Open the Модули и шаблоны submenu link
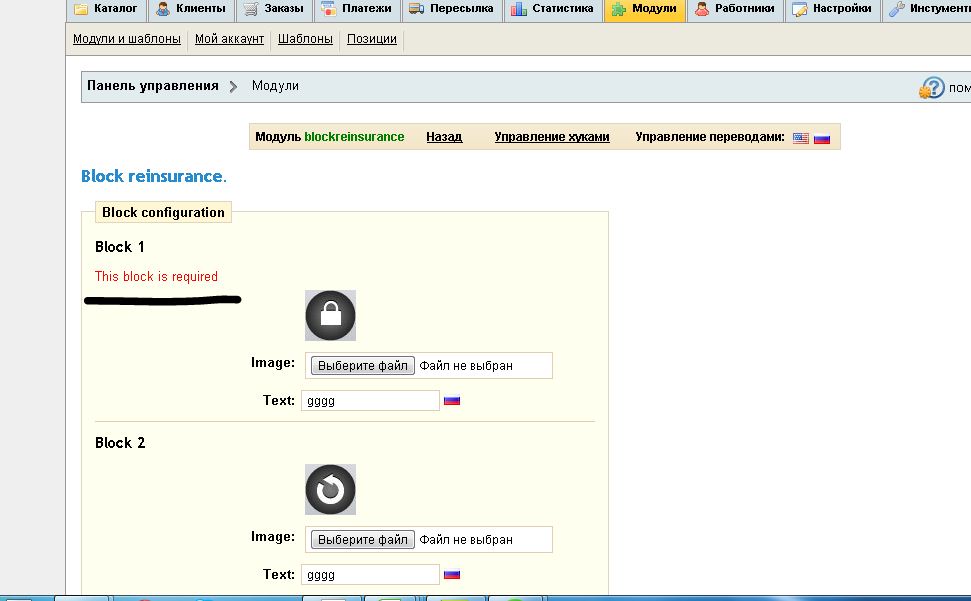 (x=127, y=39)
